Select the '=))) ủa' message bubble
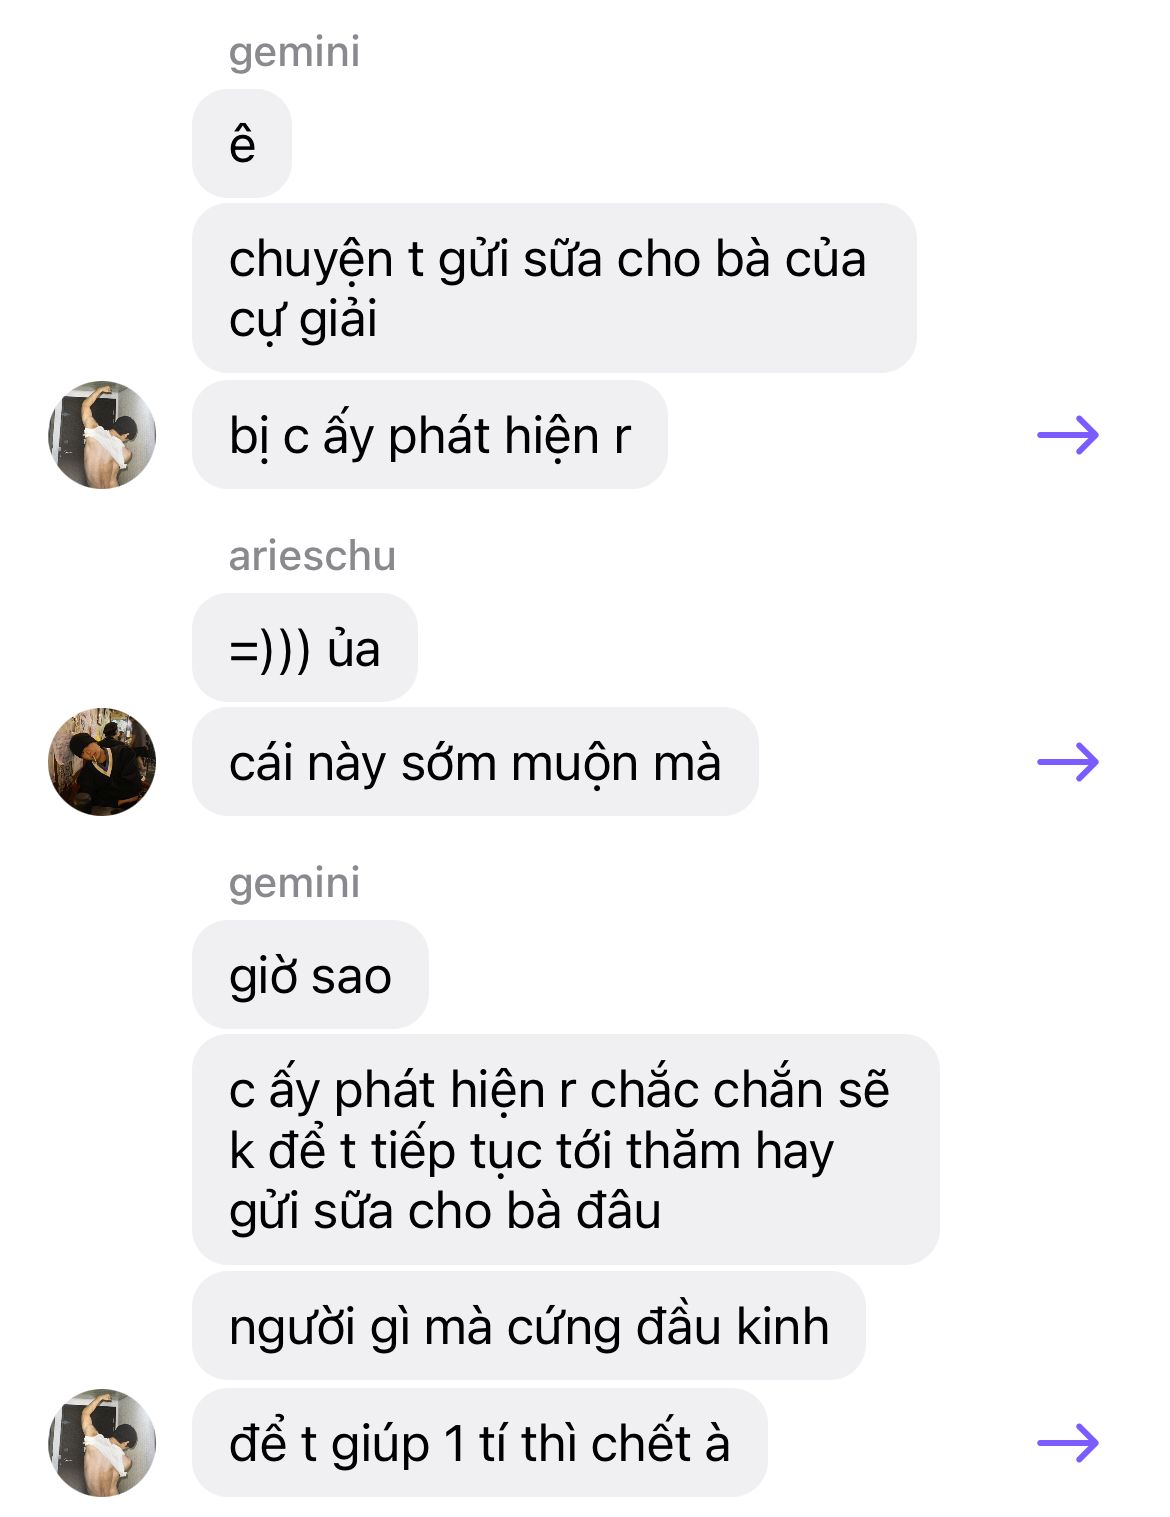Screen dimensions: 1170x1517 point(305,648)
